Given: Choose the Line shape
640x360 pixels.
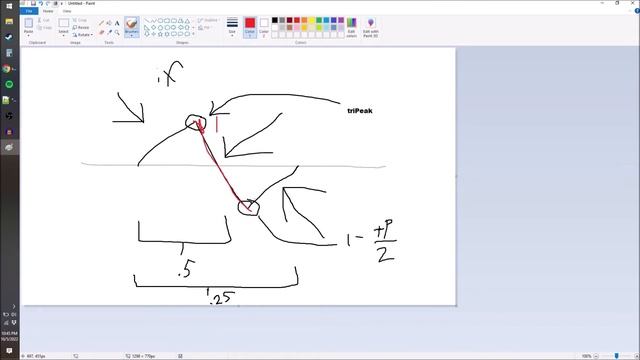Looking at the screenshot, I should click(x=147, y=20).
